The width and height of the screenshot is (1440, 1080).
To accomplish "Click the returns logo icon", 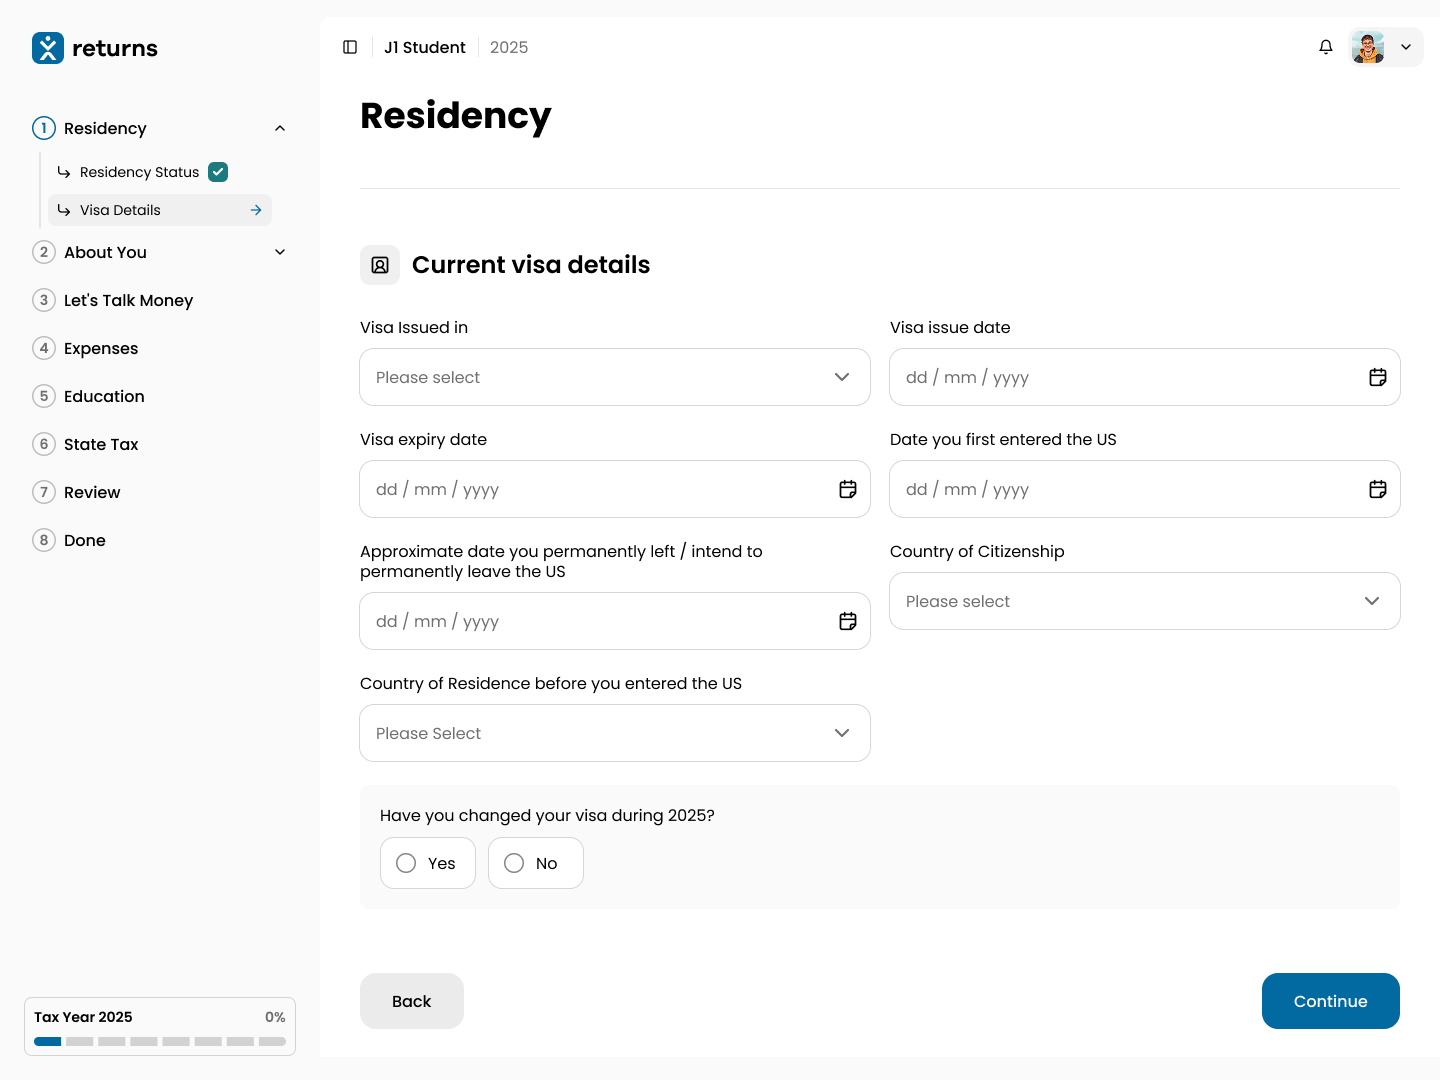I will [48, 48].
